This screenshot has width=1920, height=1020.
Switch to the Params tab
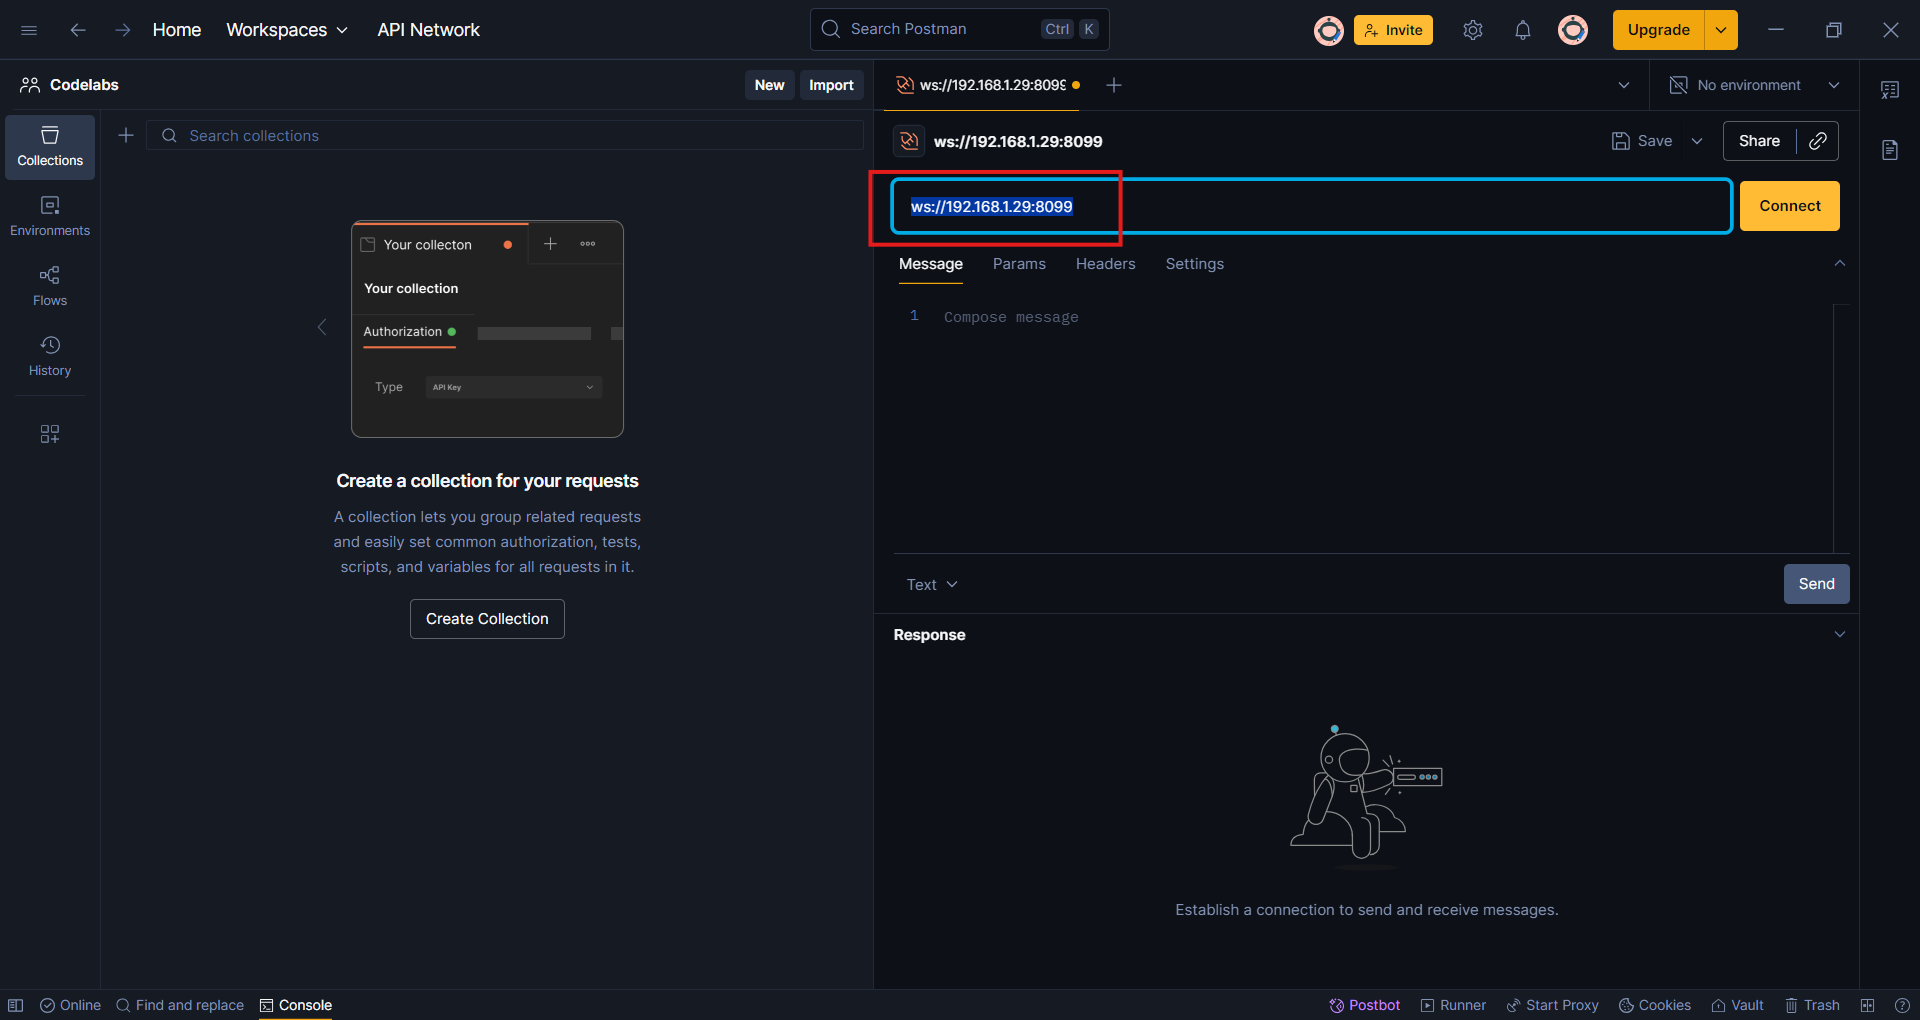pos(1019,264)
